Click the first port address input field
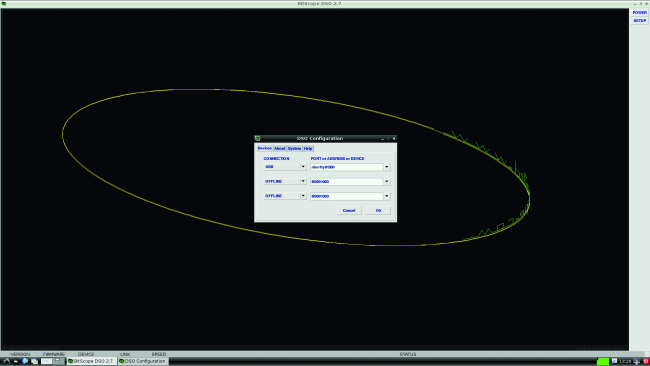Viewport: 650px width, 366px height. click(347, 167)
